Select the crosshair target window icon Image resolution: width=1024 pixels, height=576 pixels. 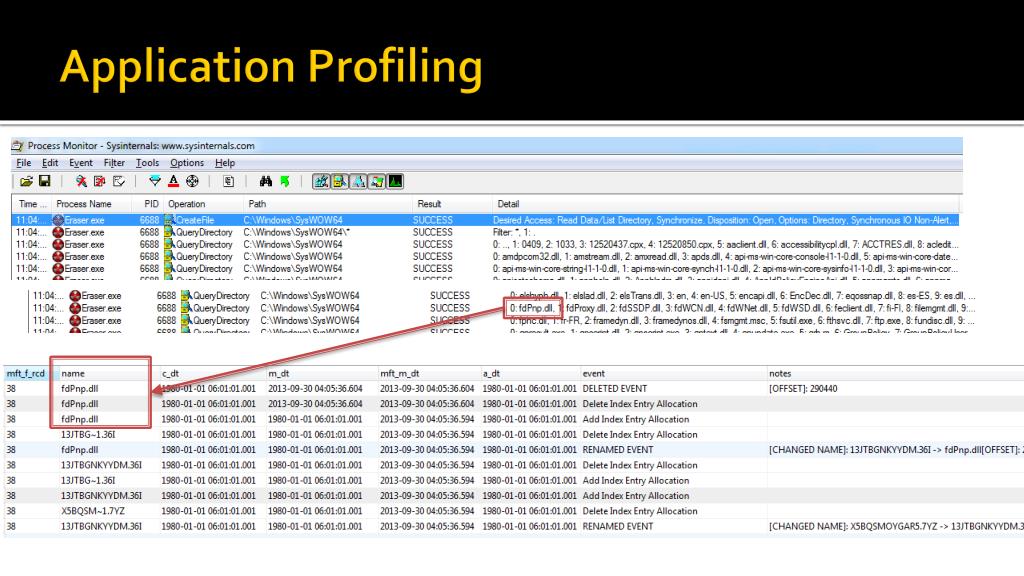click(192, 182)
